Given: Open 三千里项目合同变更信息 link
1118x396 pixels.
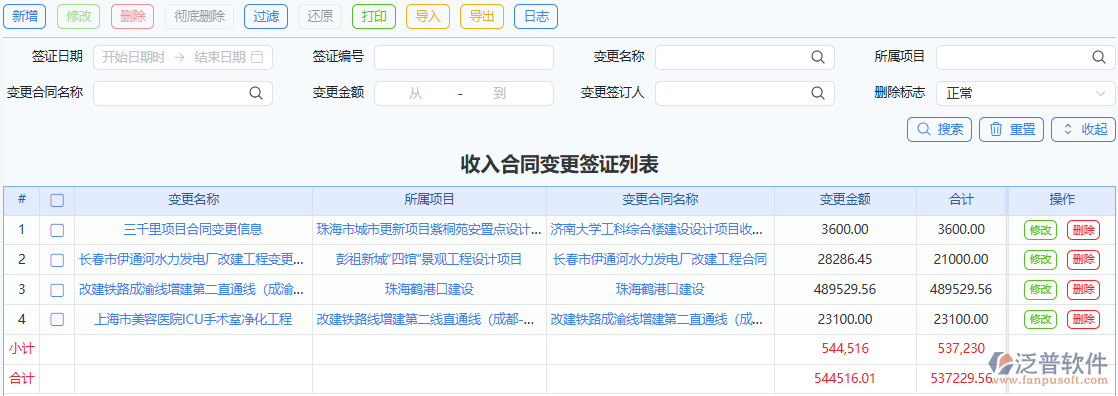Looking at the screenshot, I should tap(193, 230).
